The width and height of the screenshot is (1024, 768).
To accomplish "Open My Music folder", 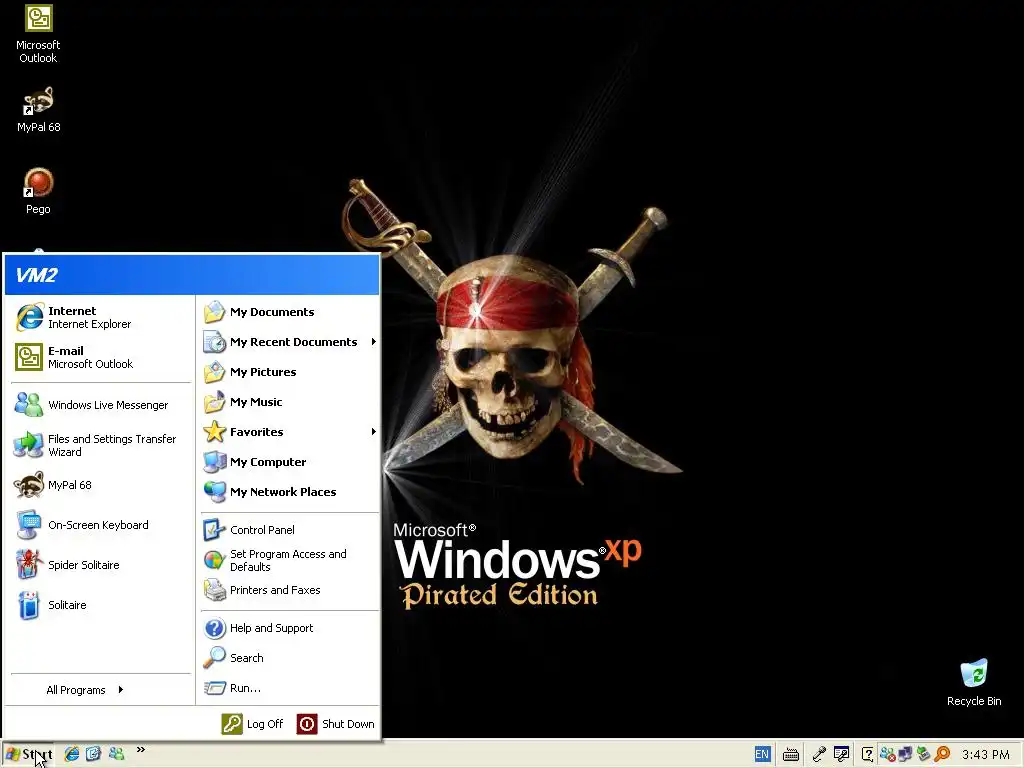I will [x=289, y=402].
